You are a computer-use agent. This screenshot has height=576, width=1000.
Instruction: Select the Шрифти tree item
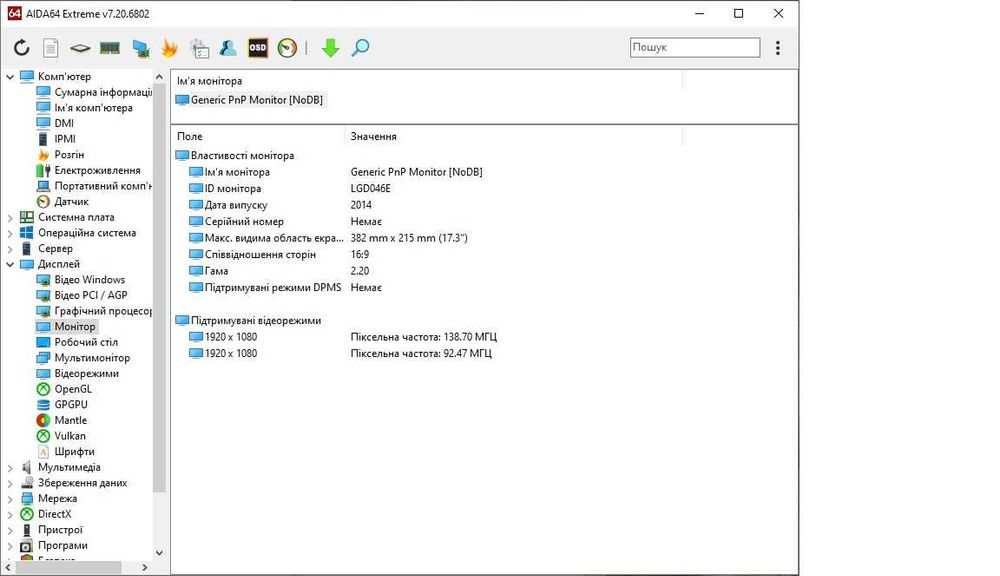(66, 452)
